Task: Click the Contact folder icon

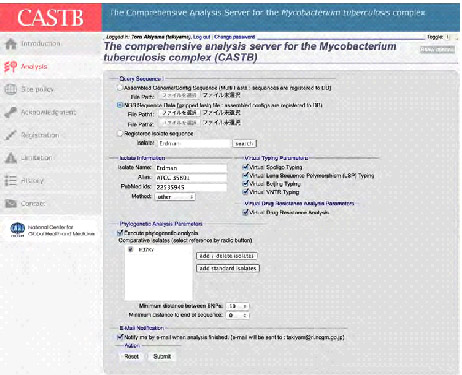Action: 11,203
